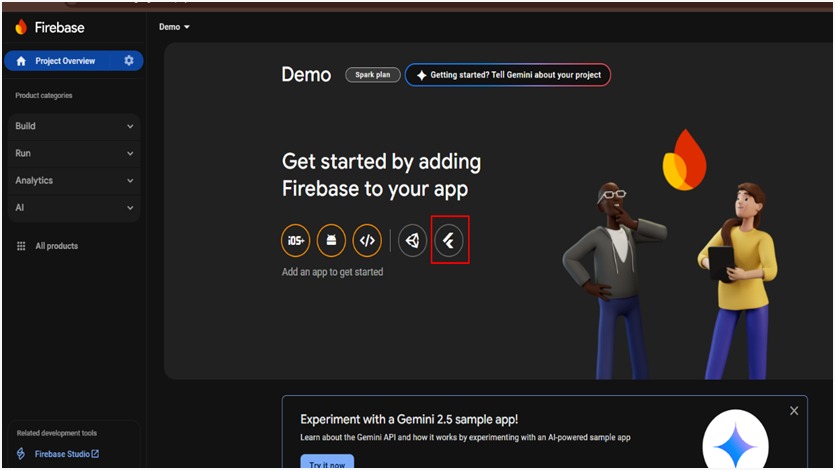Expand the Build category
Viewport: 835px width, 470px height.
point(74,126)
